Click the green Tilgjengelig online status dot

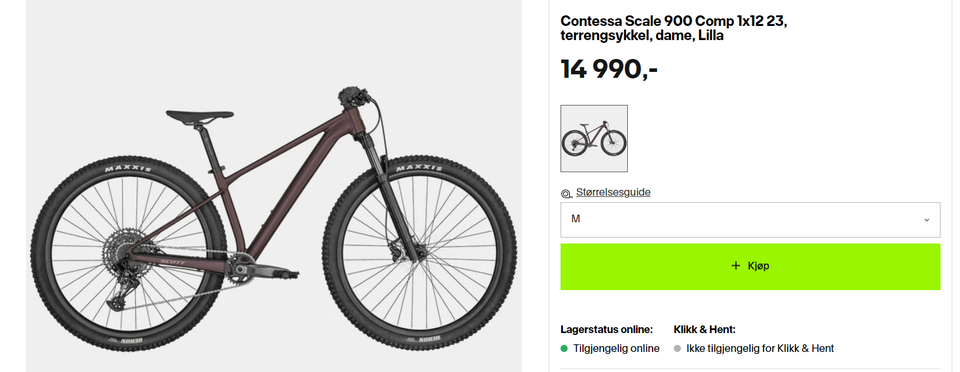click(x=564, y=349)
